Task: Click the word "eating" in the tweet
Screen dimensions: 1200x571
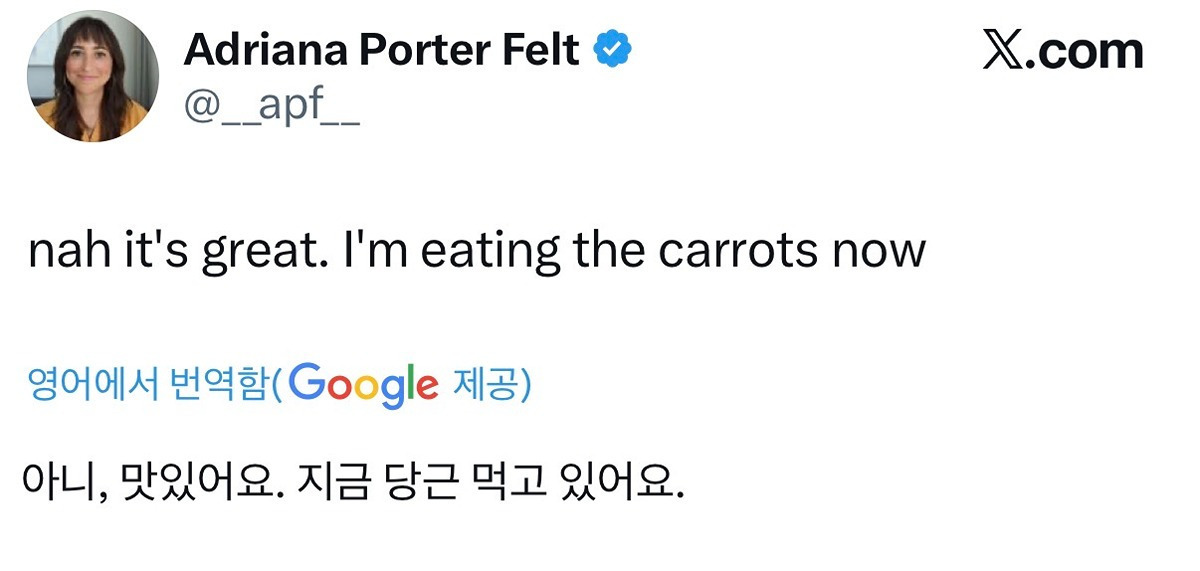Action: tap(490, 250)
